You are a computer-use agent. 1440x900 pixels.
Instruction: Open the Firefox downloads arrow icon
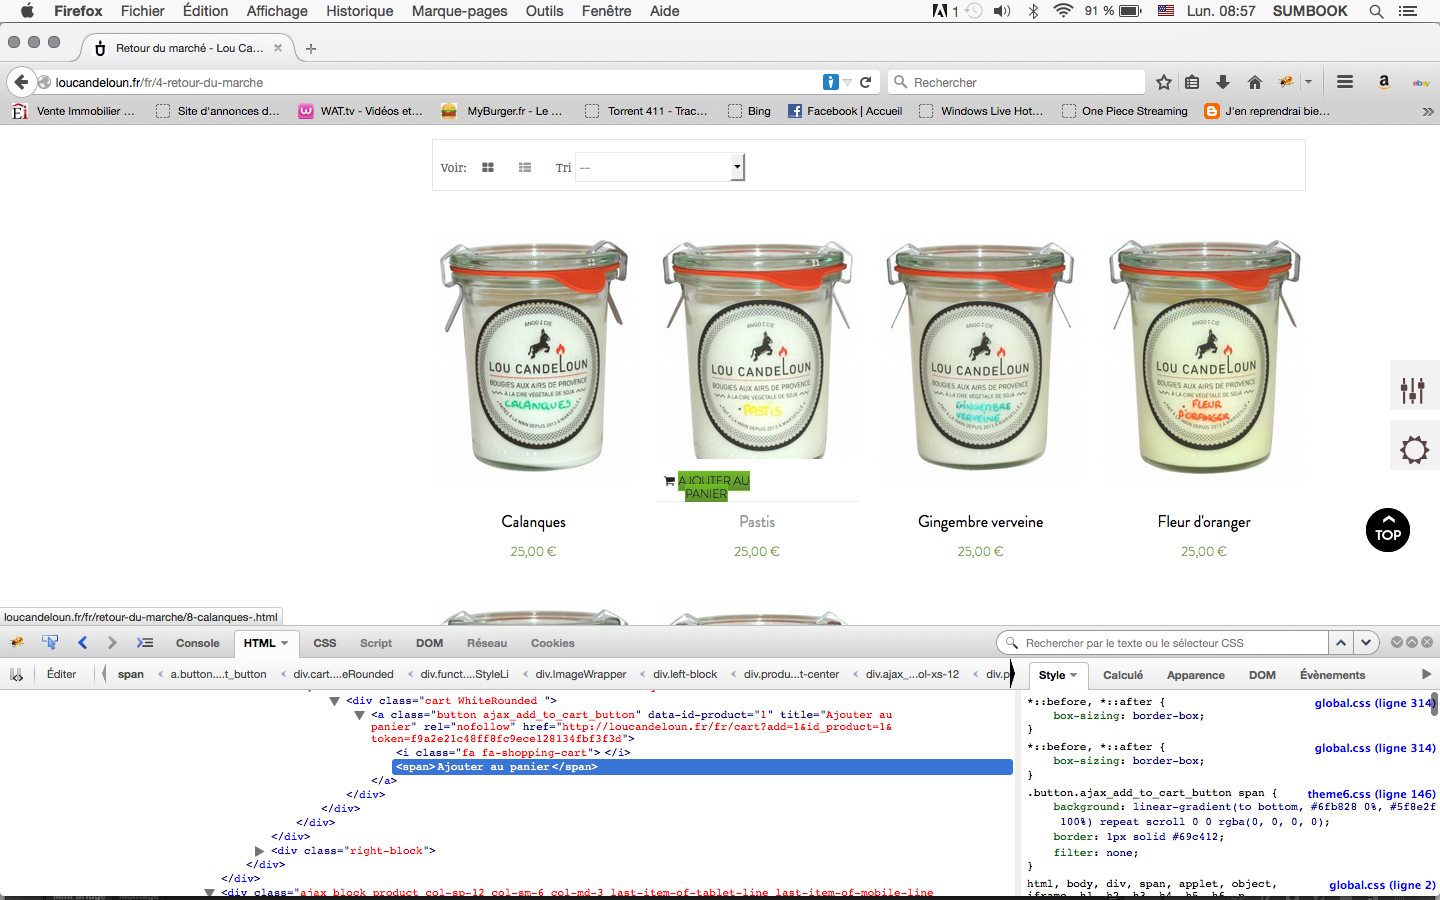1222,82
